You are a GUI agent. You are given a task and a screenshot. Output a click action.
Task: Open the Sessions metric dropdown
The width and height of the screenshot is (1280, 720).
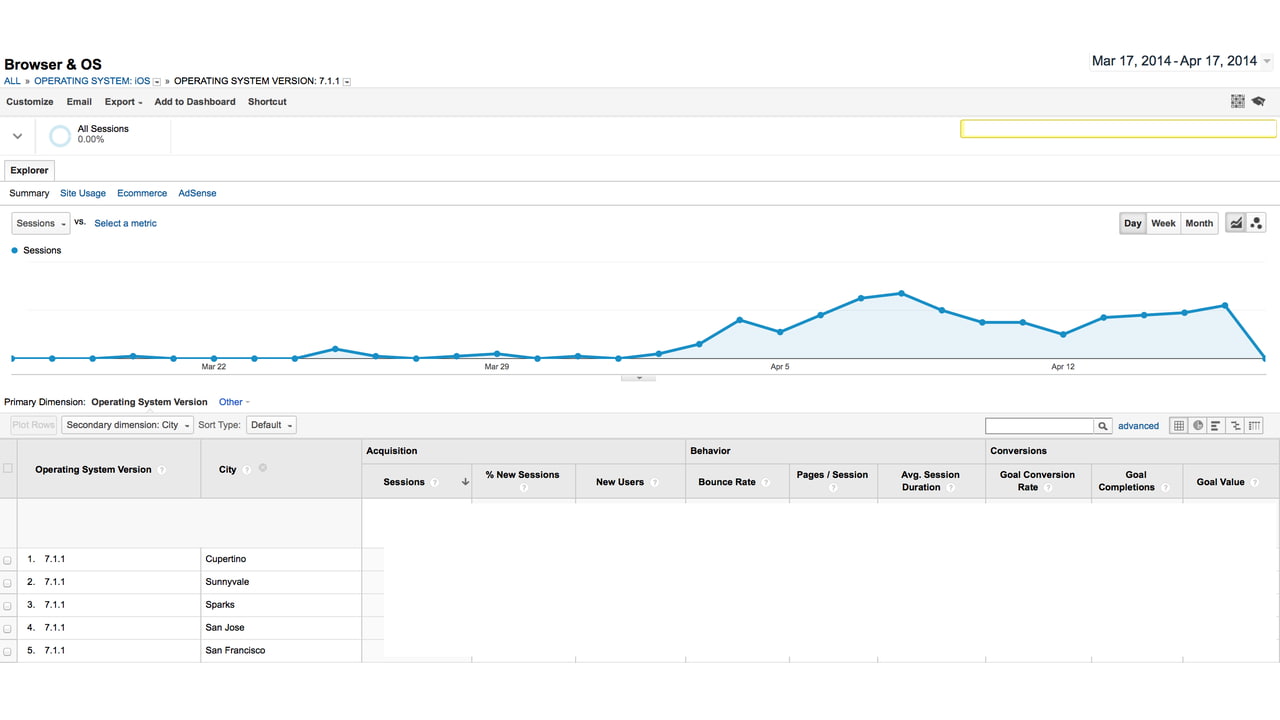41,223
